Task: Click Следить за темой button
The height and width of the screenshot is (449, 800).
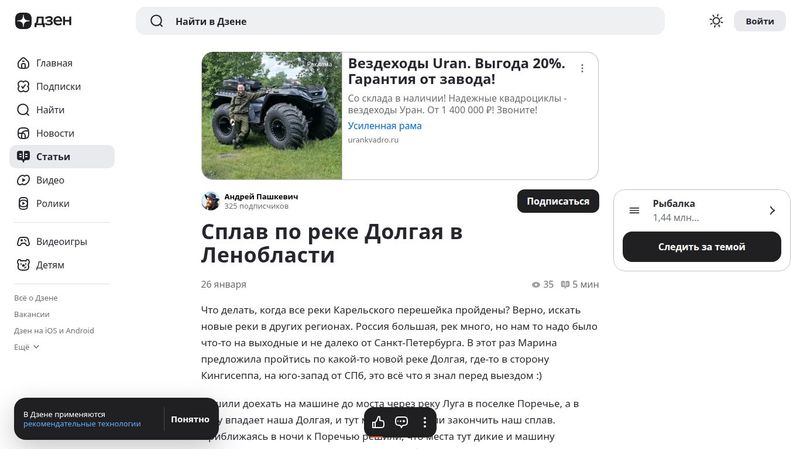Action: [702, 247]
